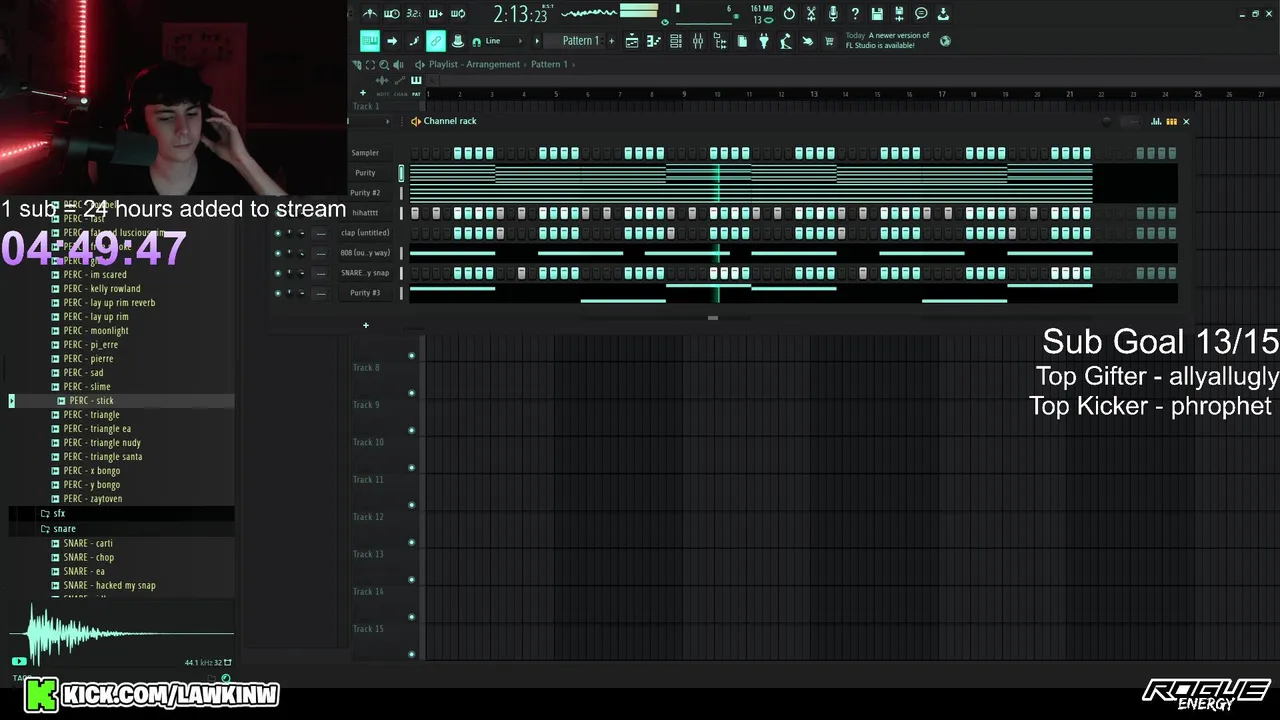This screenshot has width=1280, height=720.
Task: Select the Purity channel button
Action: (365, 173)
